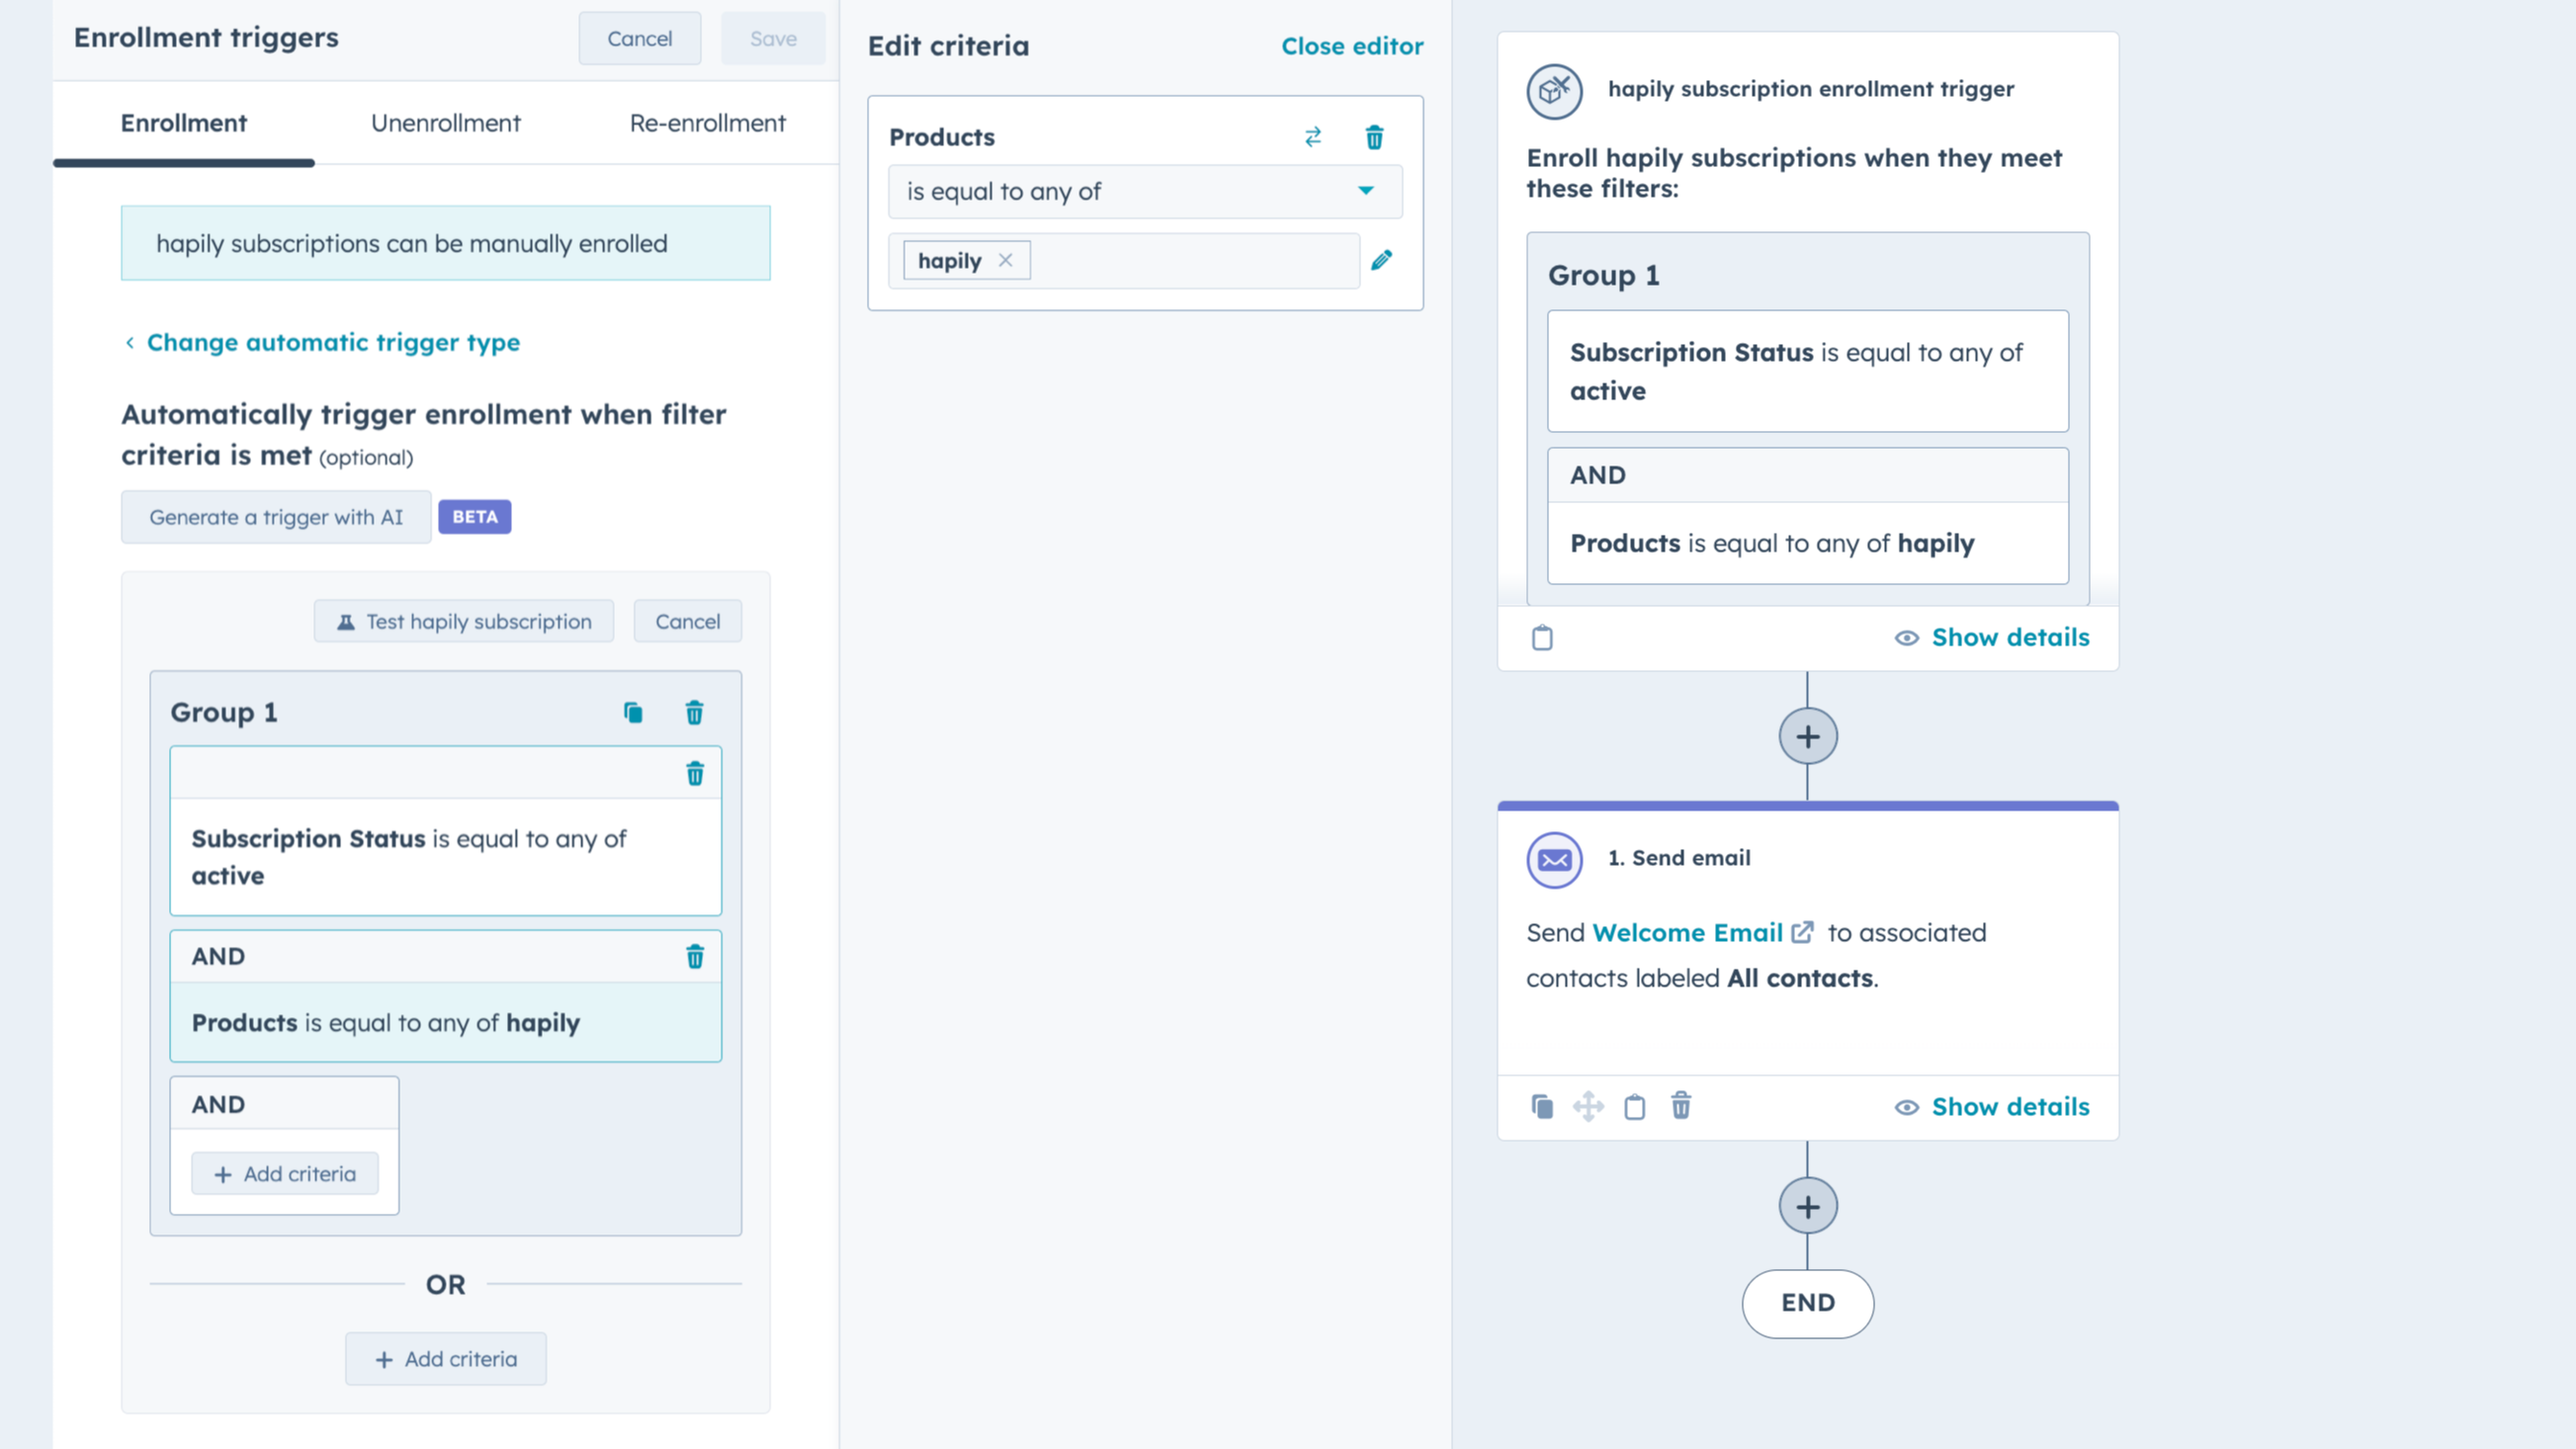2576x1449 pixels.
Task: Open the 'is equal to any of' dropdown
Action: [1144, 191]
